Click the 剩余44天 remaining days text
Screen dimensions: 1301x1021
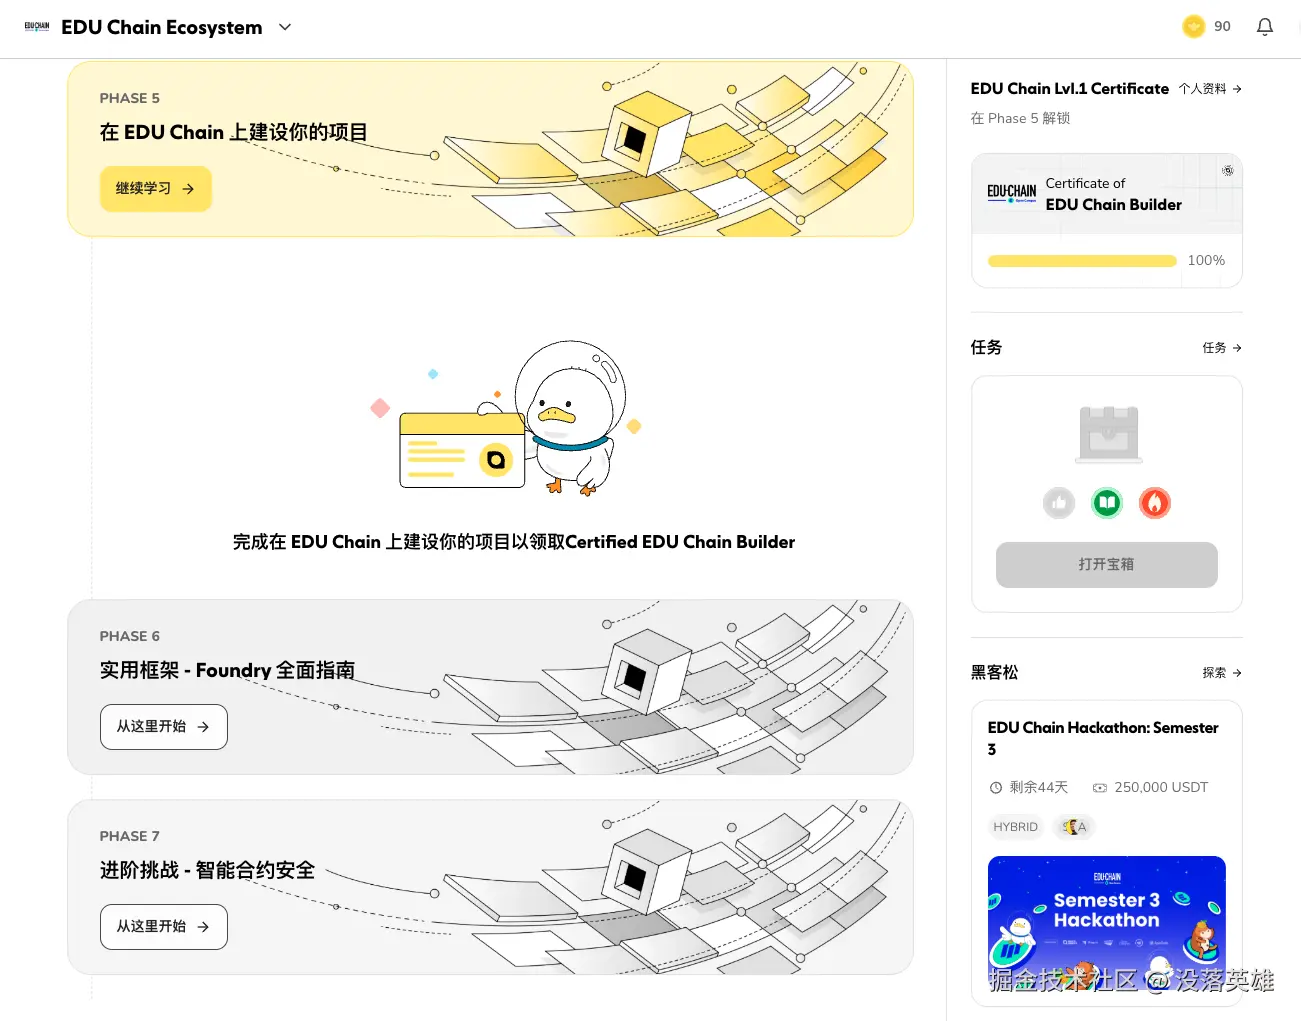pos(1039,788)
